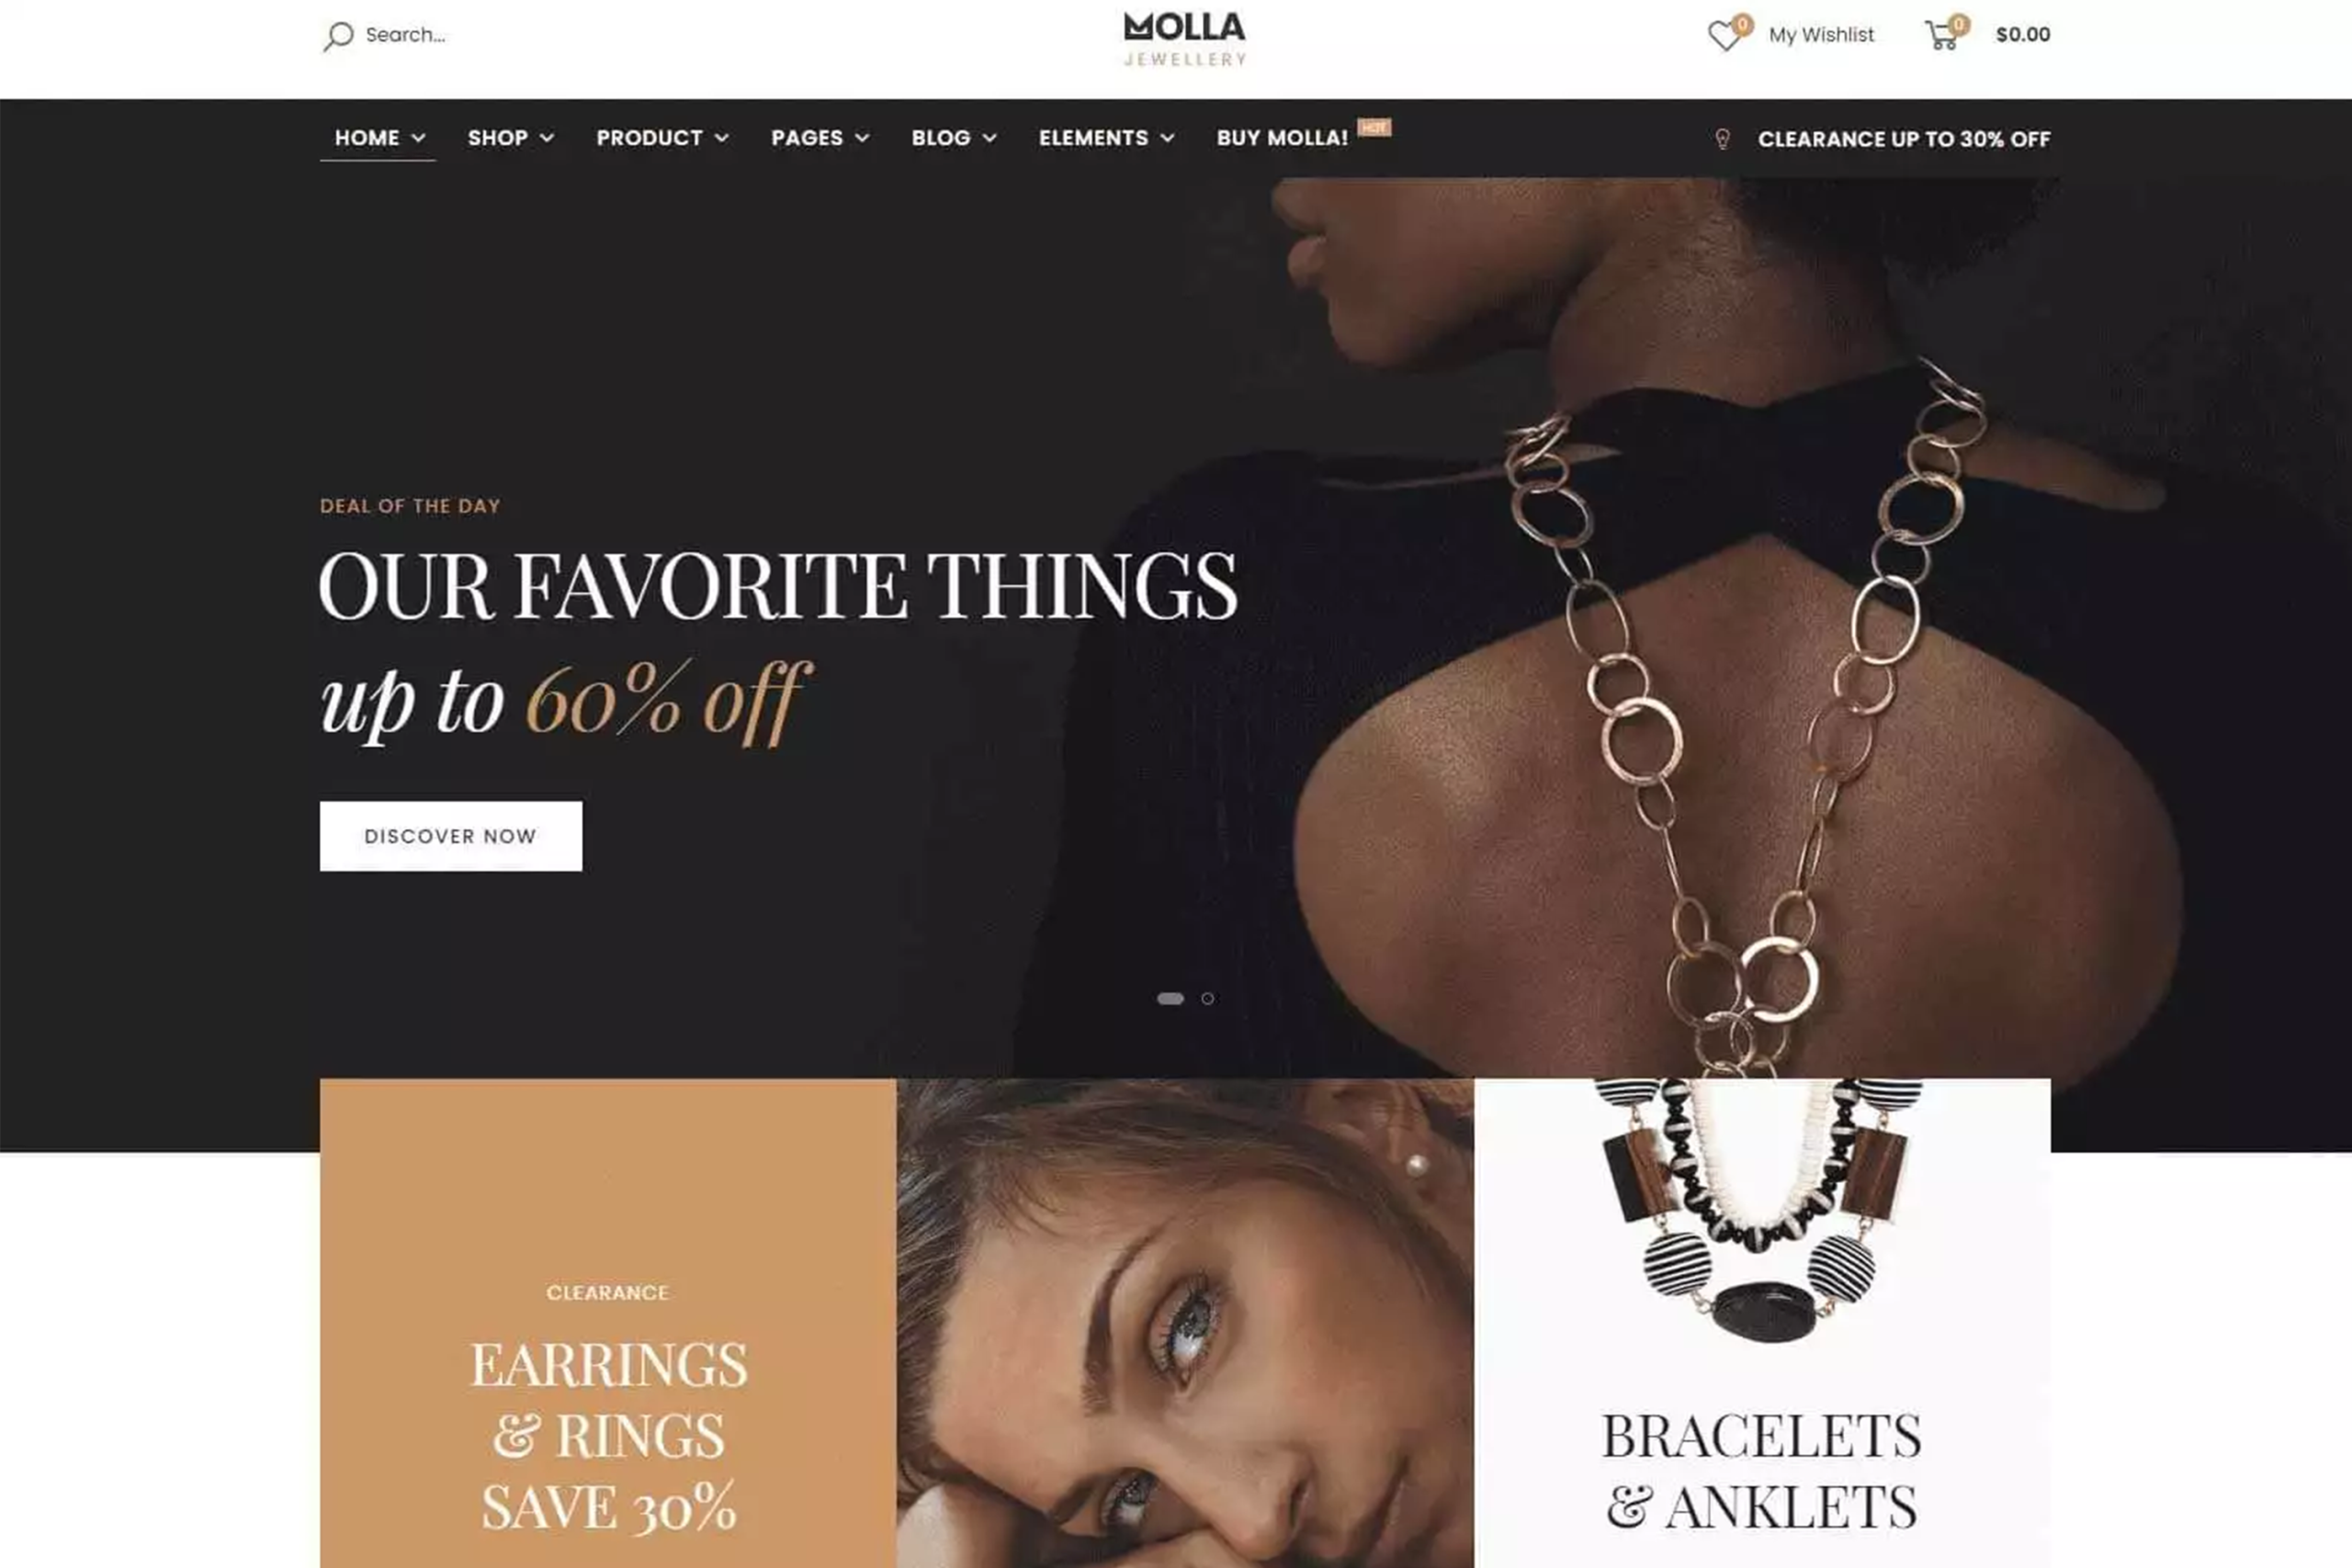Click the Clearance up to 30% off link
2352x1568 pixels.
pyautogui.click(x=1904, y=139)
